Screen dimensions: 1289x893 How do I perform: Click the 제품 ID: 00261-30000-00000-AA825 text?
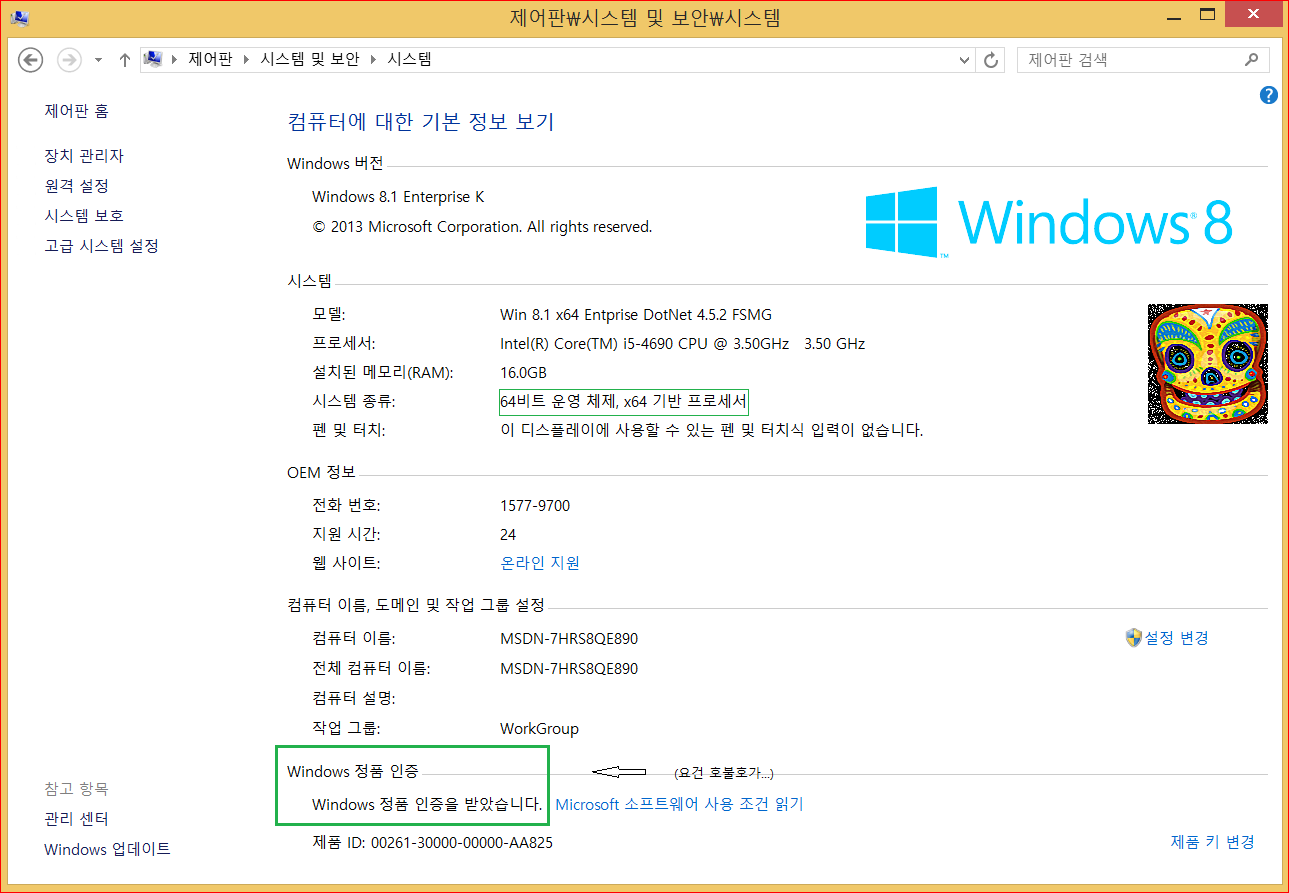pyautogui.click(x=432, y=842)
